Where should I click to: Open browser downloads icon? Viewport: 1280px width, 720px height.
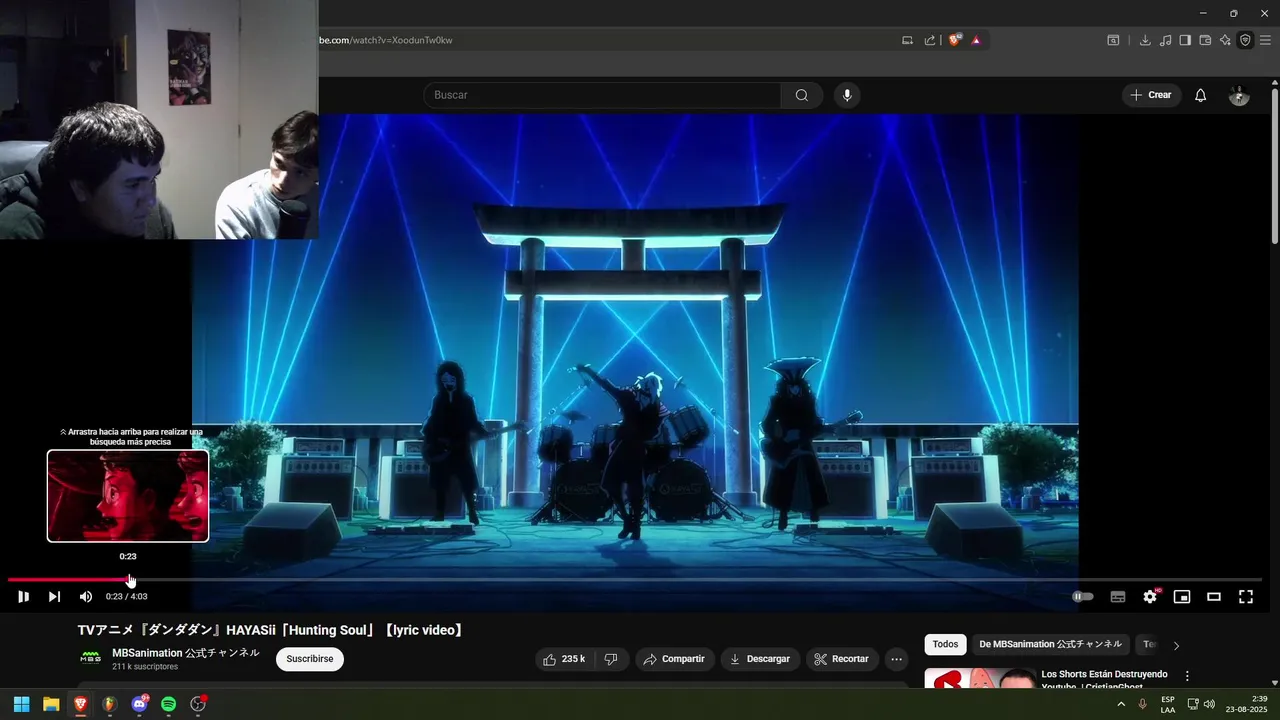pos(1145,40)
